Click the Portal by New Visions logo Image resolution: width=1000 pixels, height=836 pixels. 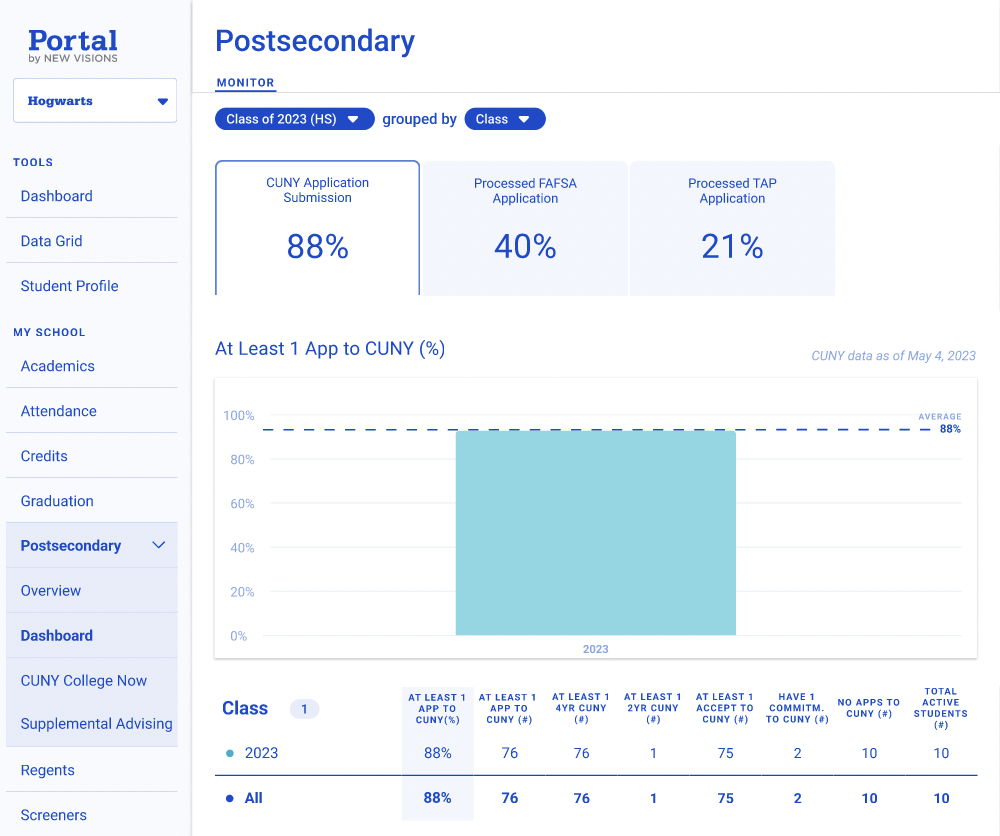click(x=73, y=46)
